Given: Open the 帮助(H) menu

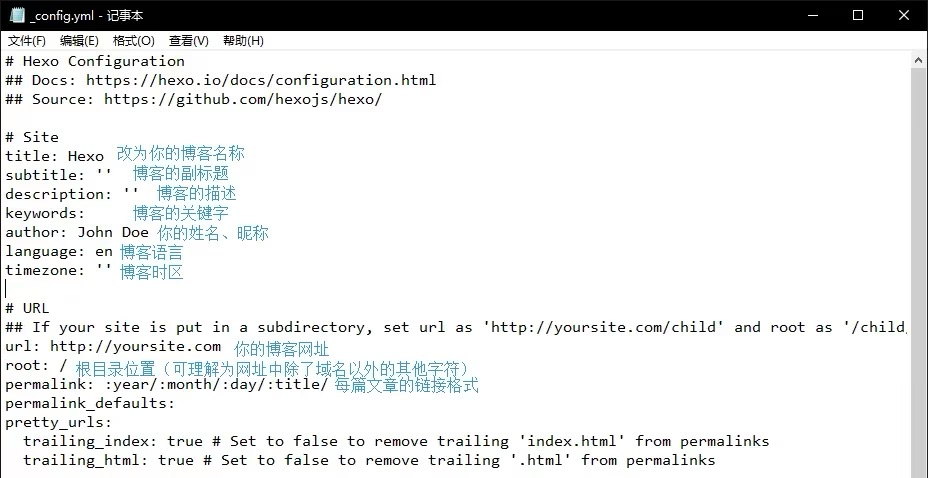Looking at the screenshot, I should (243, 41).
